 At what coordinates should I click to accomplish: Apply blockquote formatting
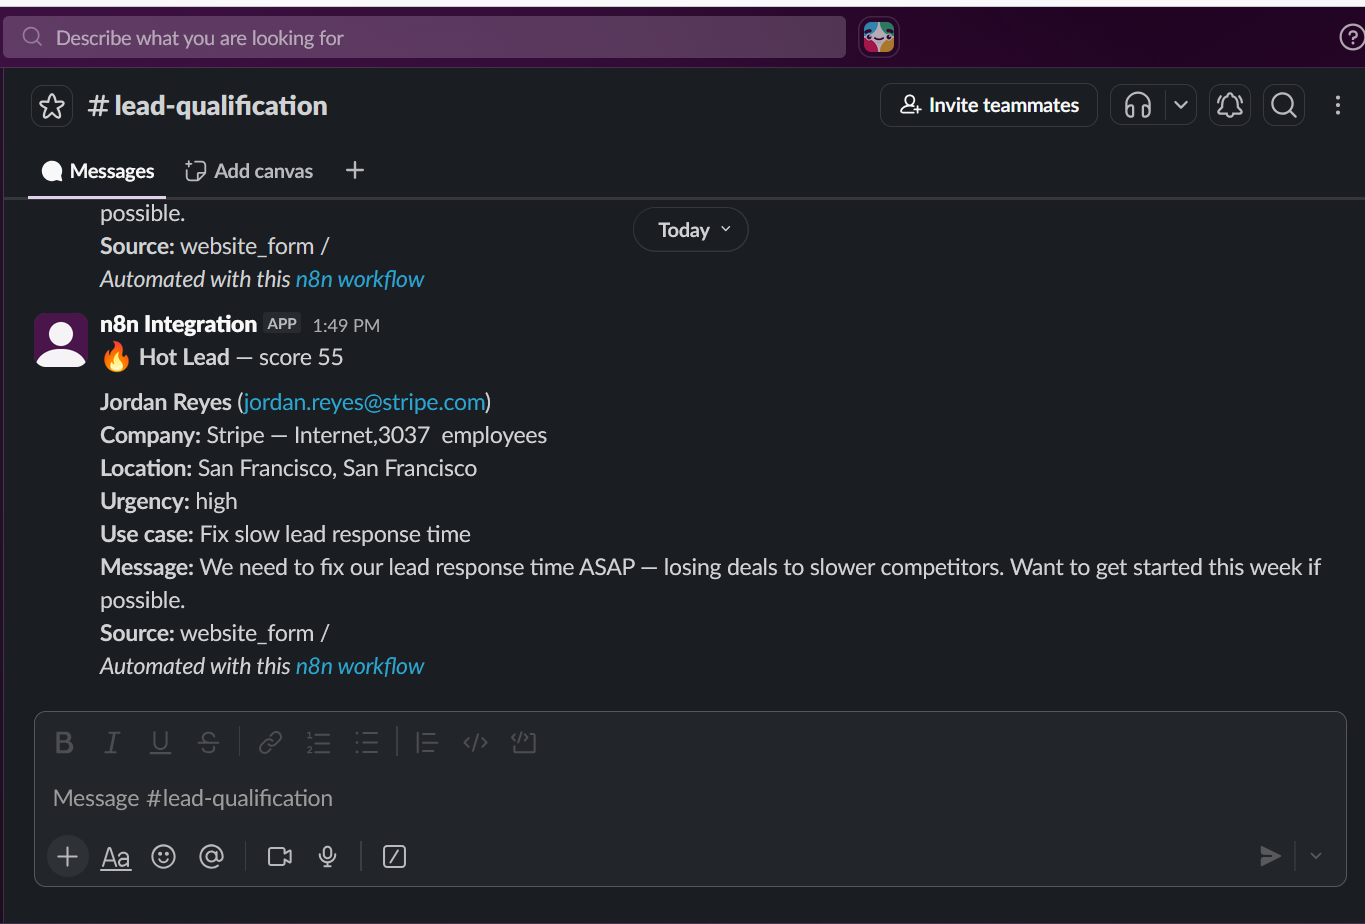pyautogui.click(x=427, y=743)
